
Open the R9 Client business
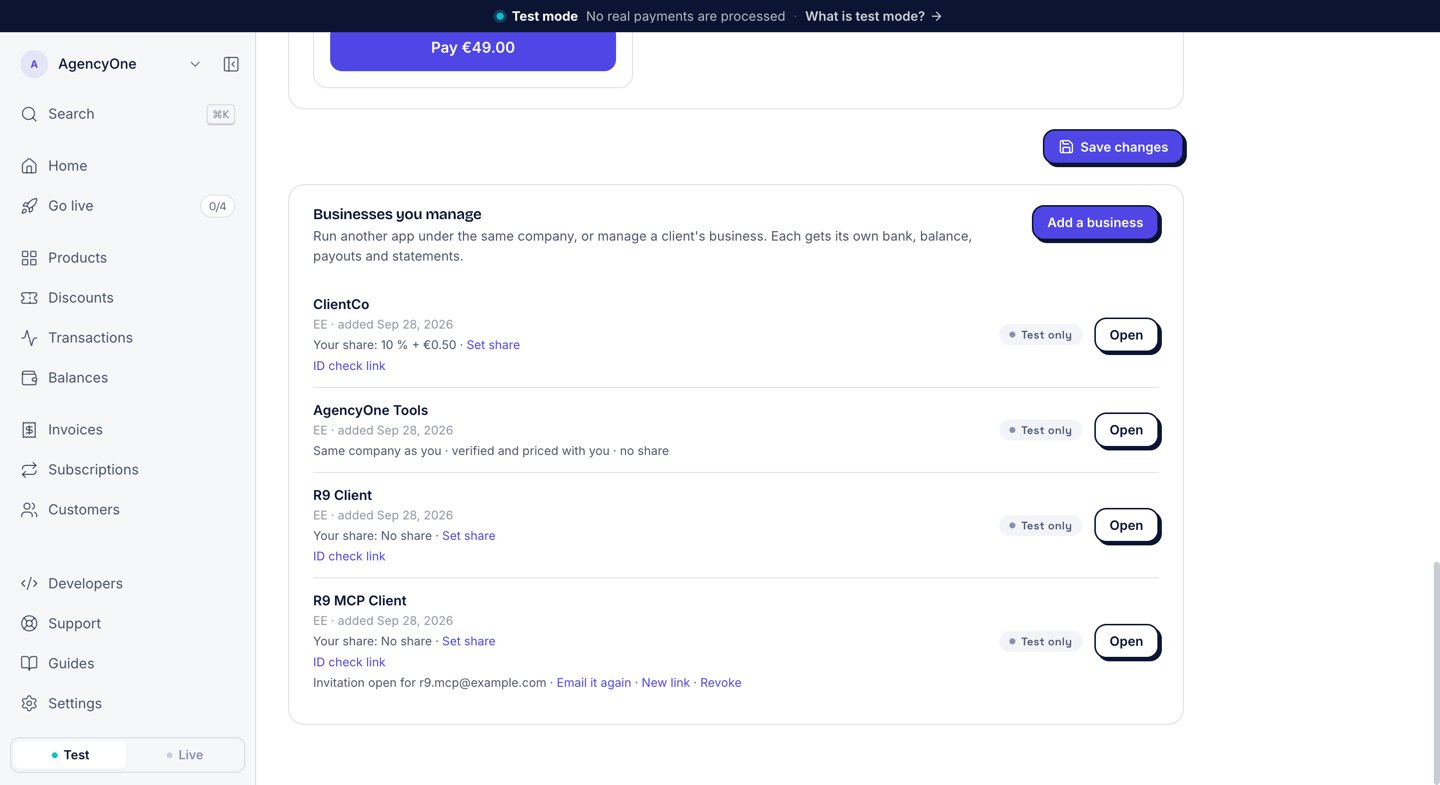(x=1126, y=525)
